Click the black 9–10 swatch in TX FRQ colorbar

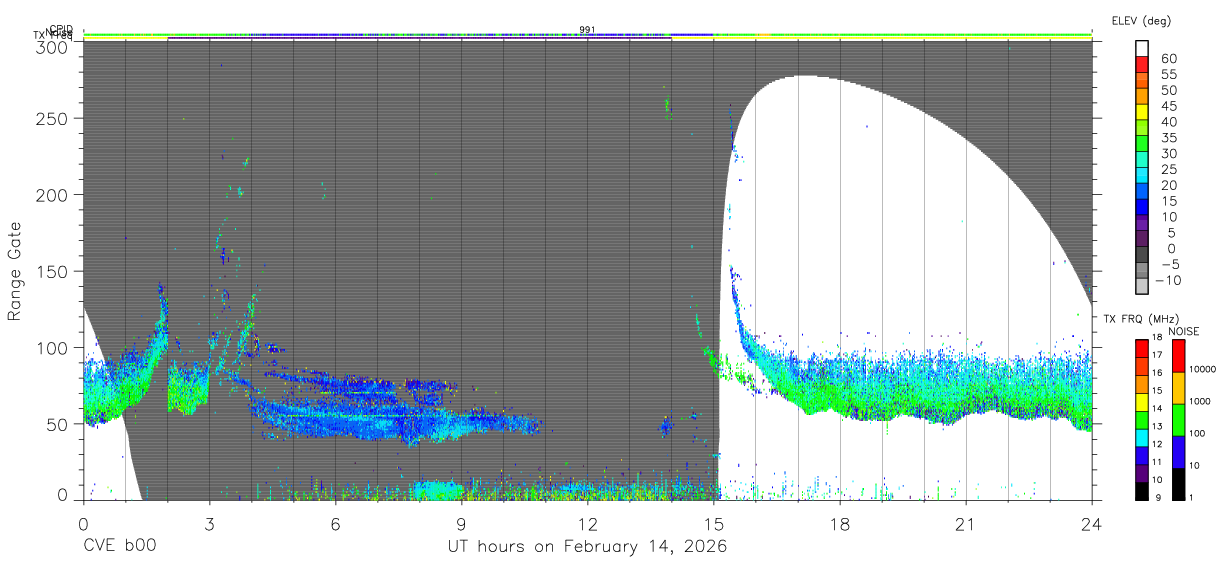pyautogui.click(x=1141, y=491)
